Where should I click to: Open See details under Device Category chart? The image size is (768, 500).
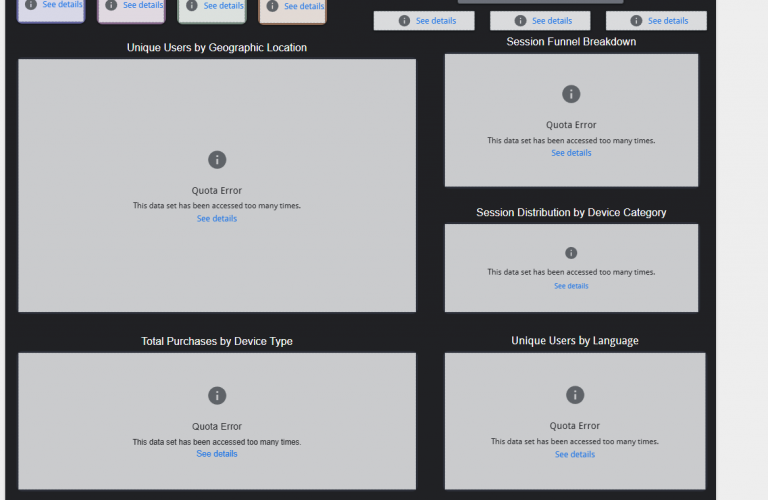571,286
